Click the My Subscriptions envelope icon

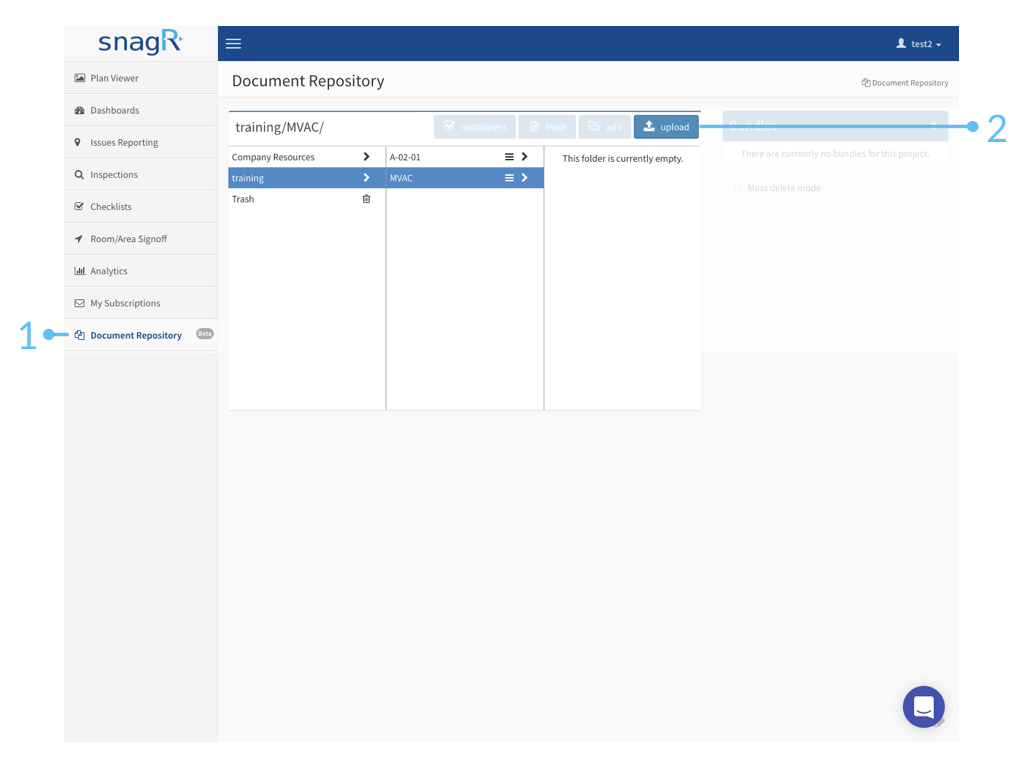pos(80,302)
